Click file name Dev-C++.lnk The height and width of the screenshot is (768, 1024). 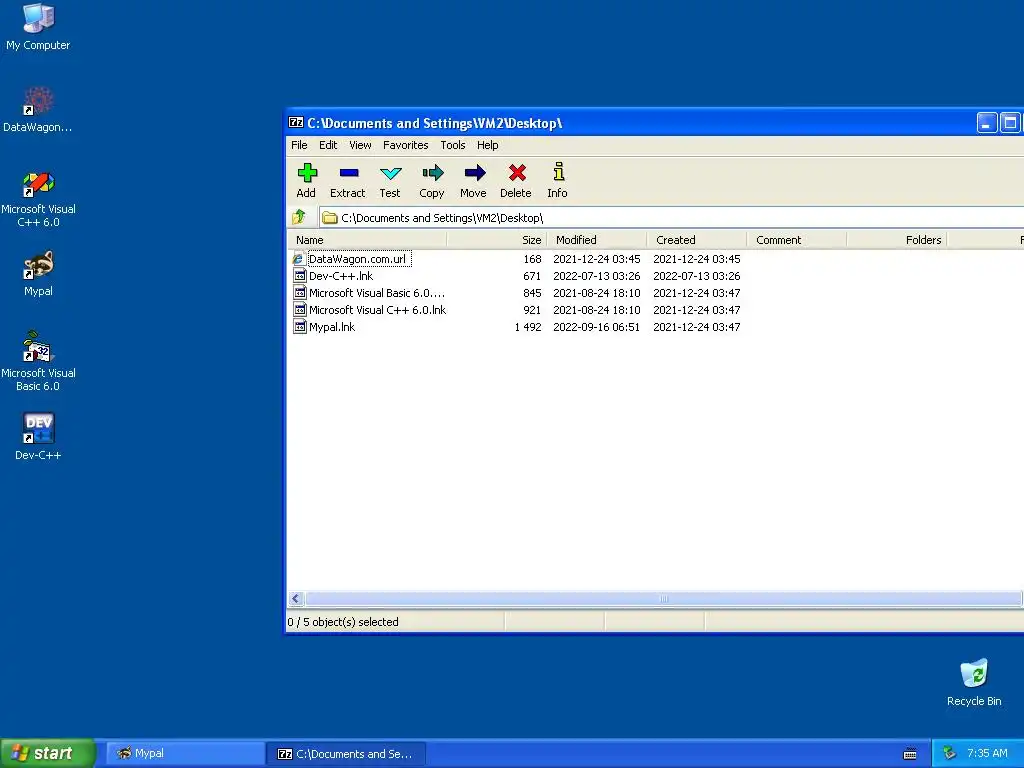(x=341, y=276)
